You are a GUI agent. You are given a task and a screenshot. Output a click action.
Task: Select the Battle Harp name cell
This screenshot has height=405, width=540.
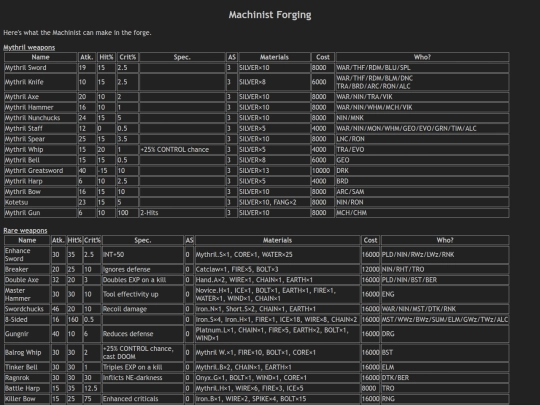(x=27, y=388)
